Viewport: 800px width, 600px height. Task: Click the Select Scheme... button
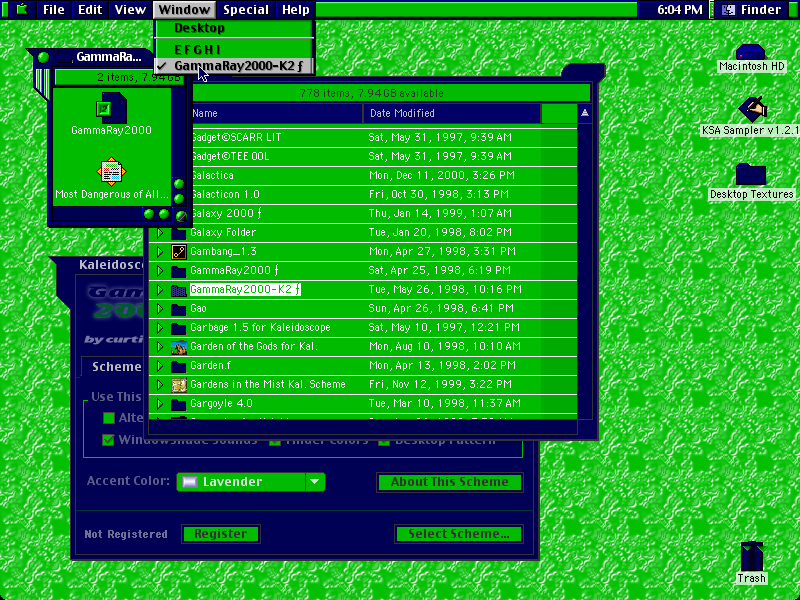click(458, 534)
